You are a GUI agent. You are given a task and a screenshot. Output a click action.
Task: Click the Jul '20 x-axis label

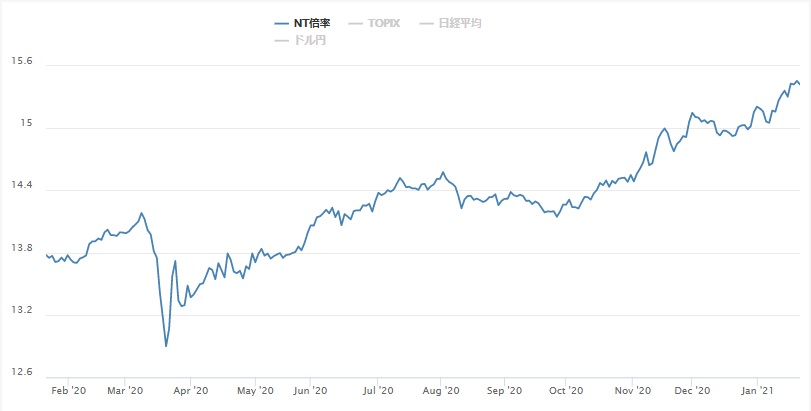click(x=376, y=391)
